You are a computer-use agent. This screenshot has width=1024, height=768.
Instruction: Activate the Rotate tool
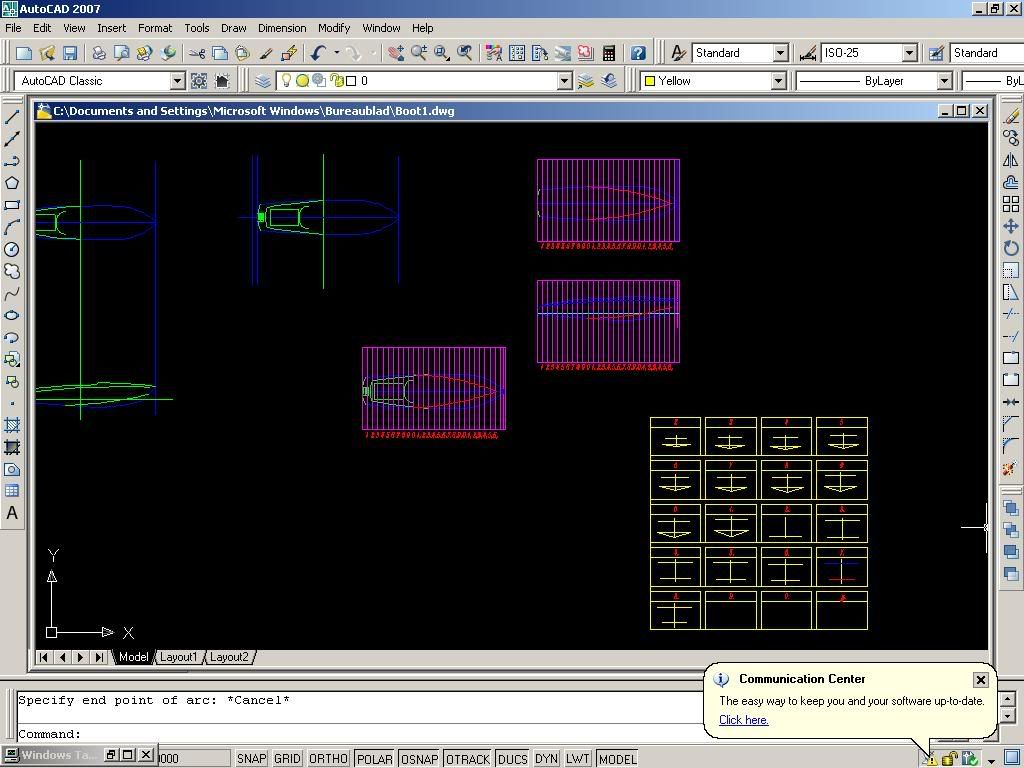coord(1011,248)
